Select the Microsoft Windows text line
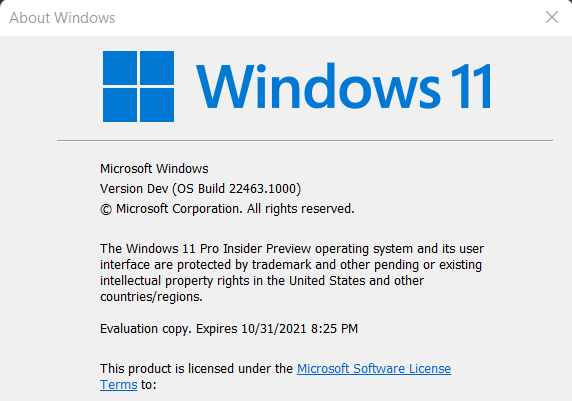 154,169
